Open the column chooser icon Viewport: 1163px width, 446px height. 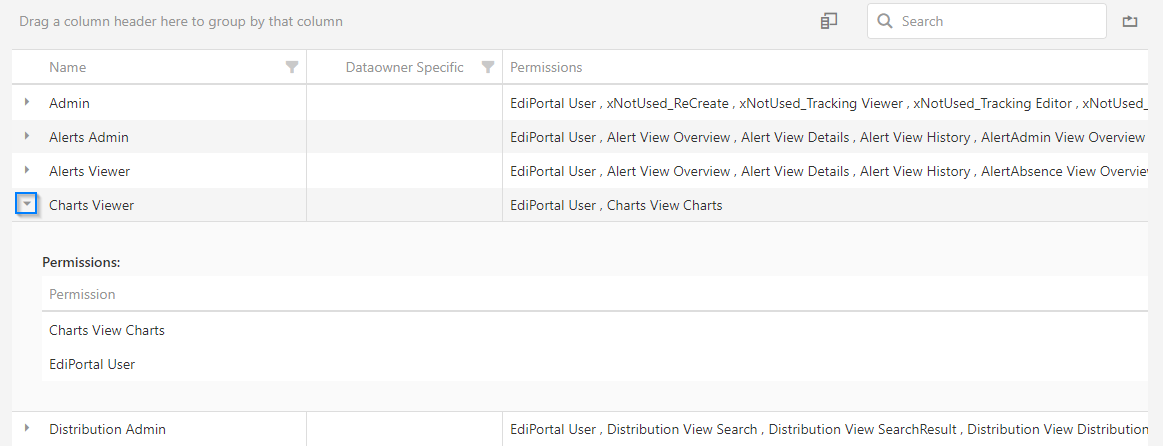click(x=828, y=21)
